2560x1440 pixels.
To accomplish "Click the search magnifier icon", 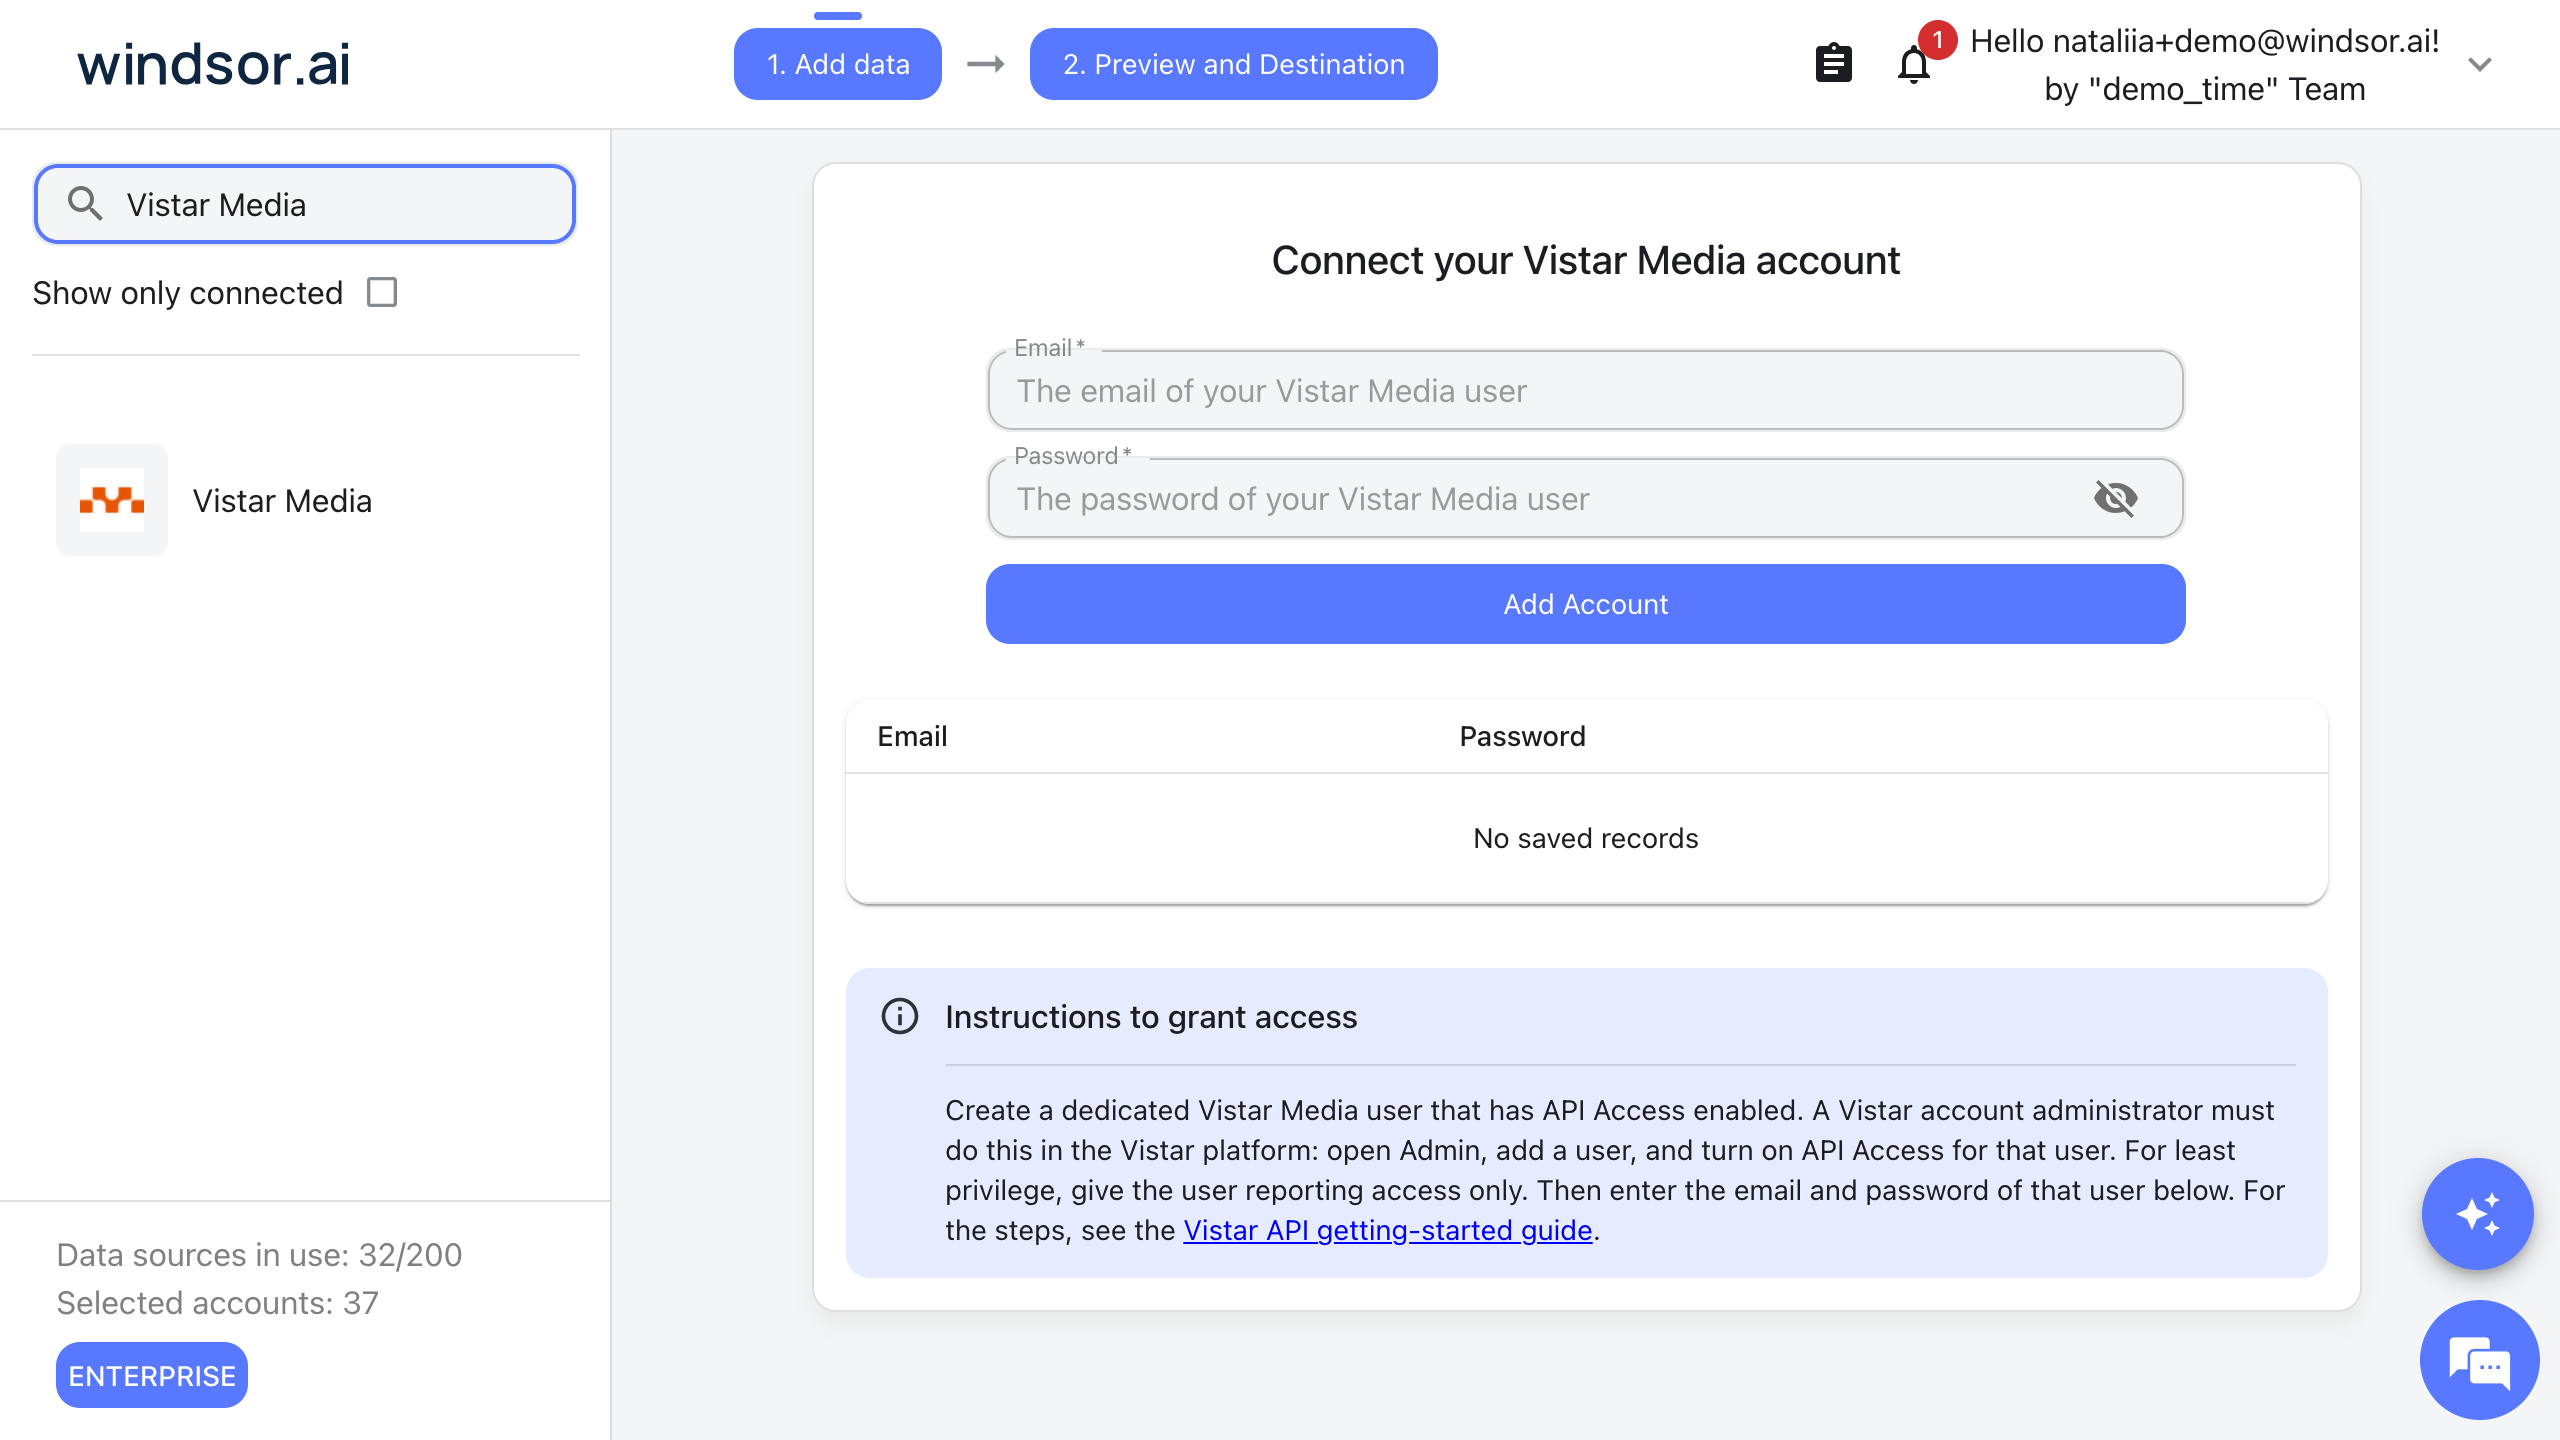I will click(x=85, y=204).
